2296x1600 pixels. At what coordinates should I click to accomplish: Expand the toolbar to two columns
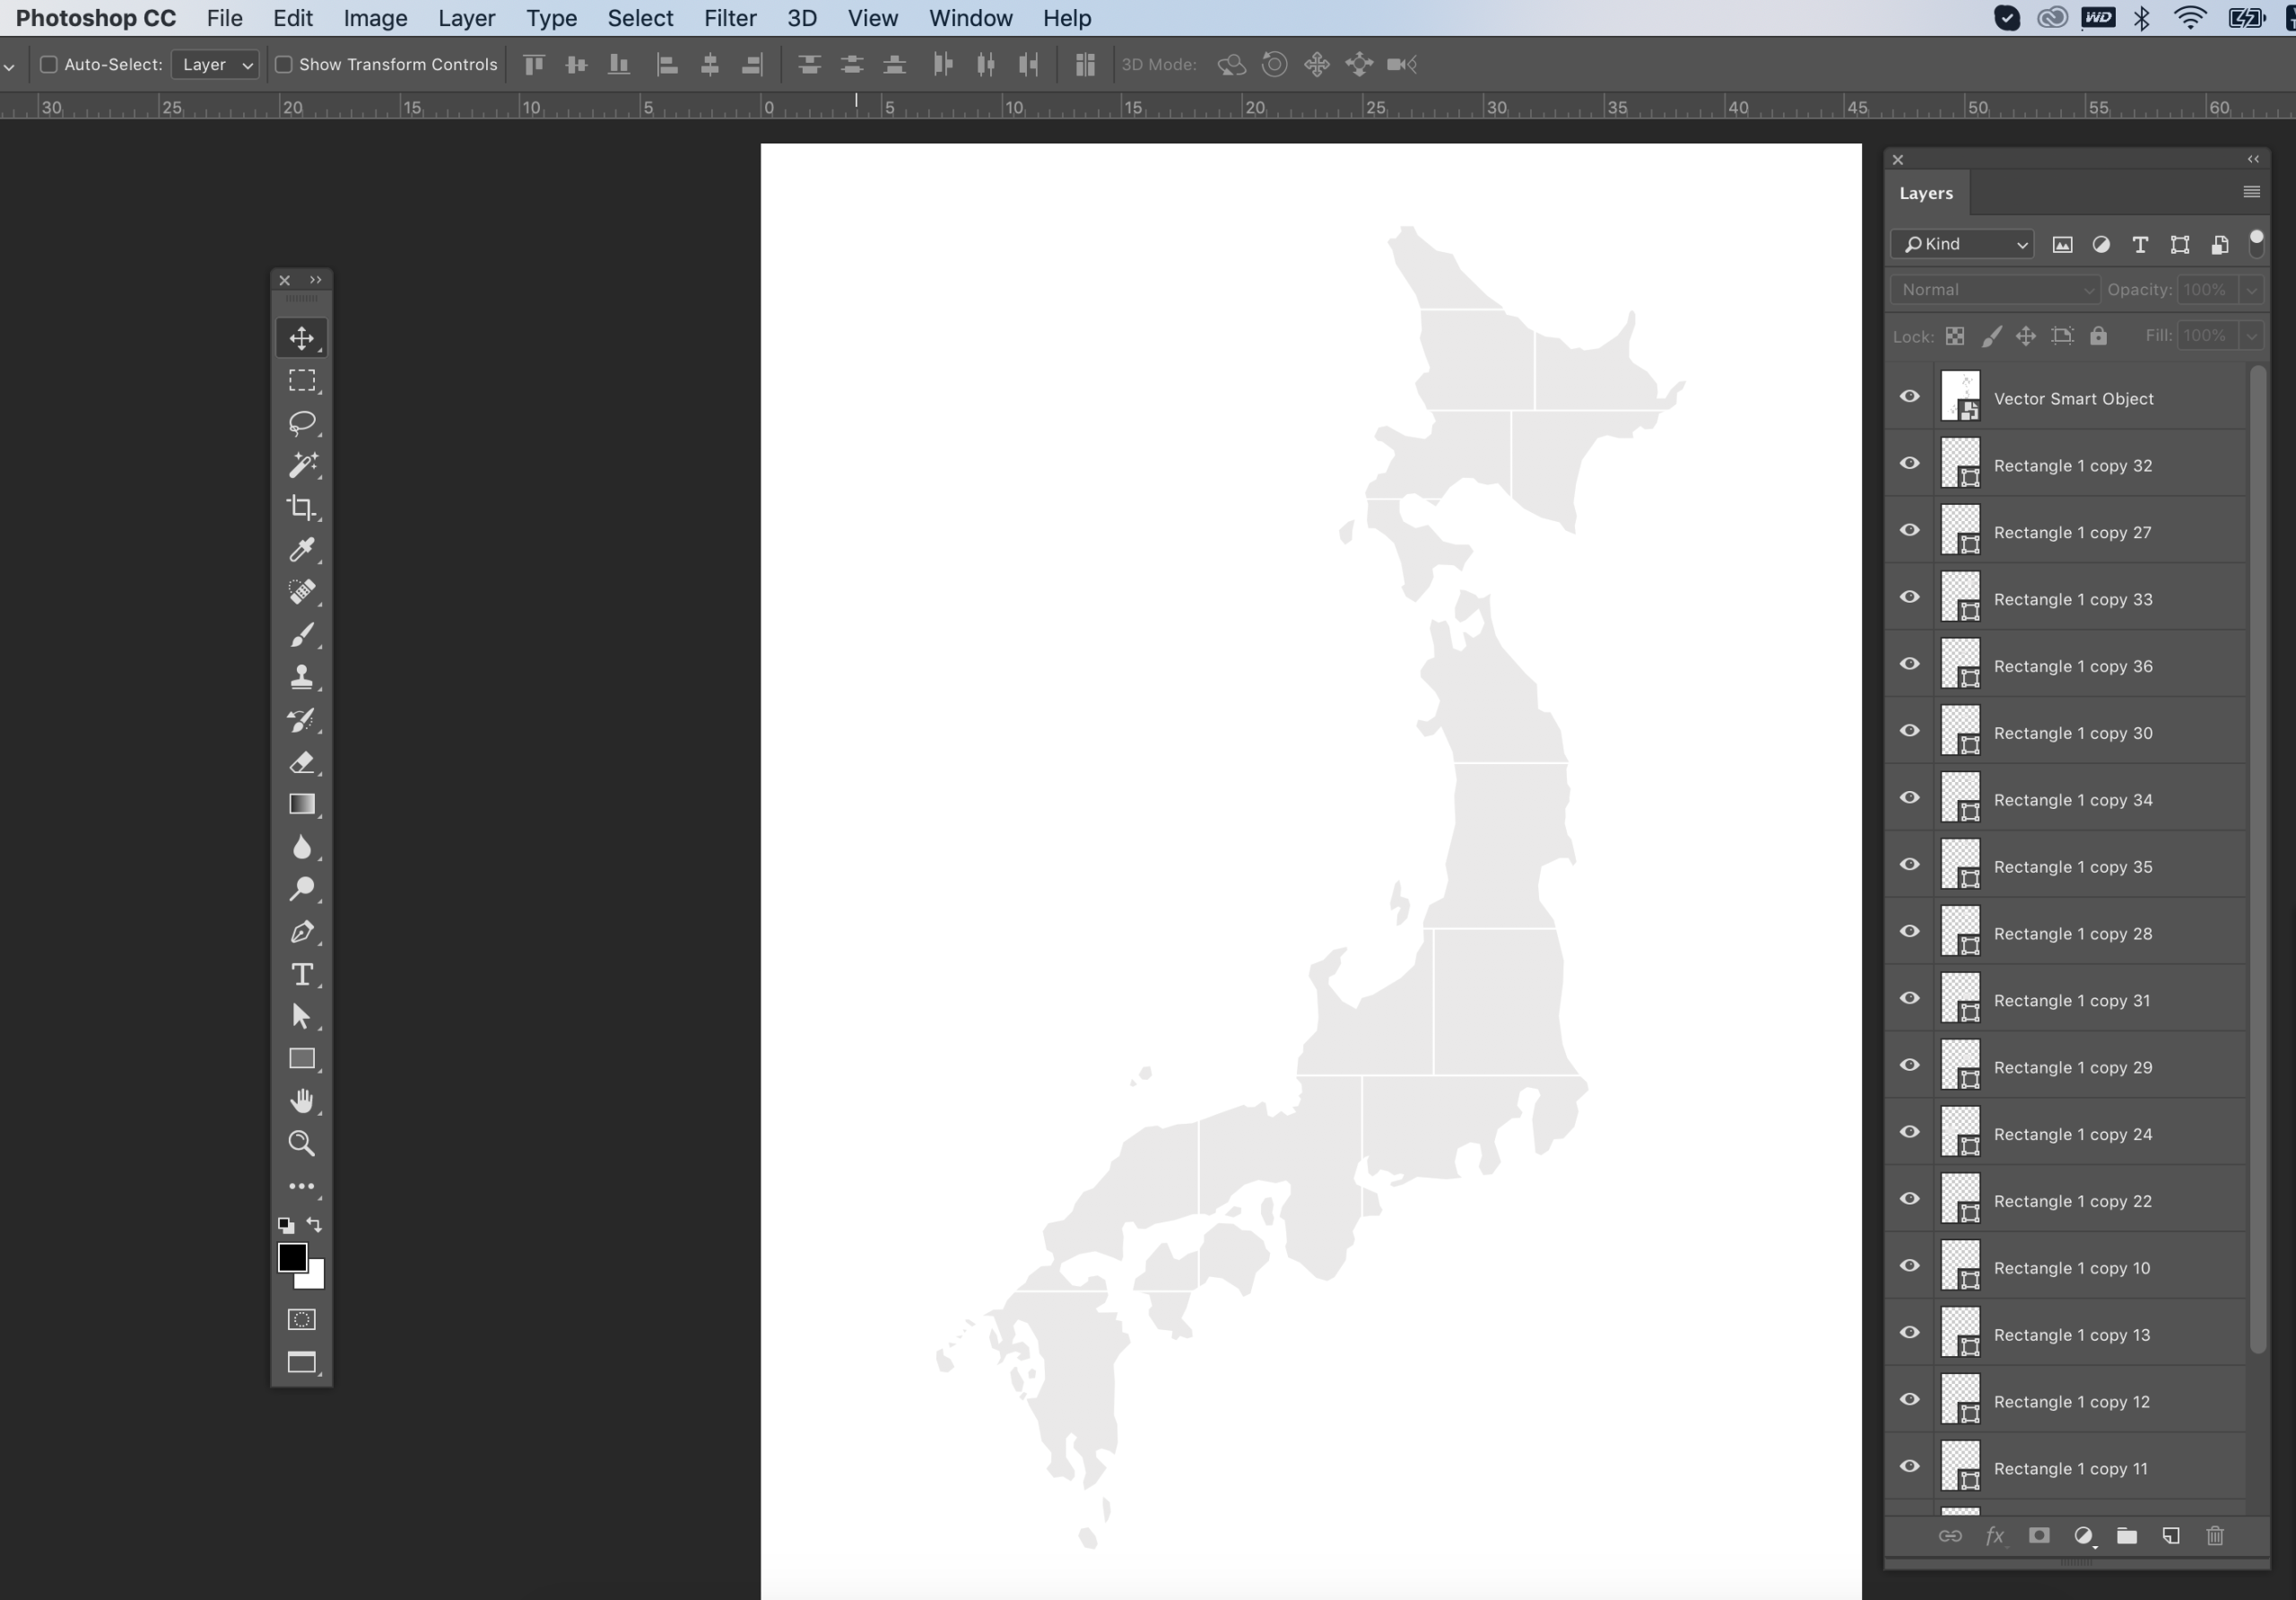[x=316, y=281]
